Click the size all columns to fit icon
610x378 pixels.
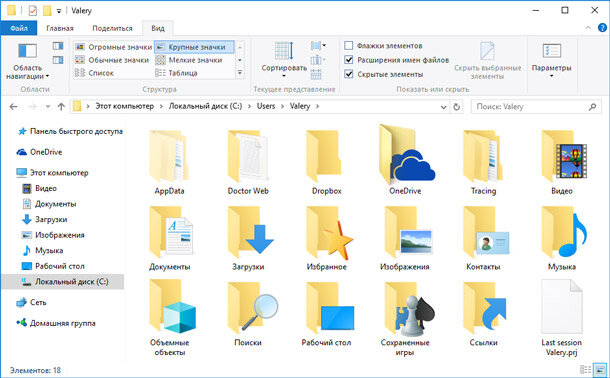[x=316, y=74]
